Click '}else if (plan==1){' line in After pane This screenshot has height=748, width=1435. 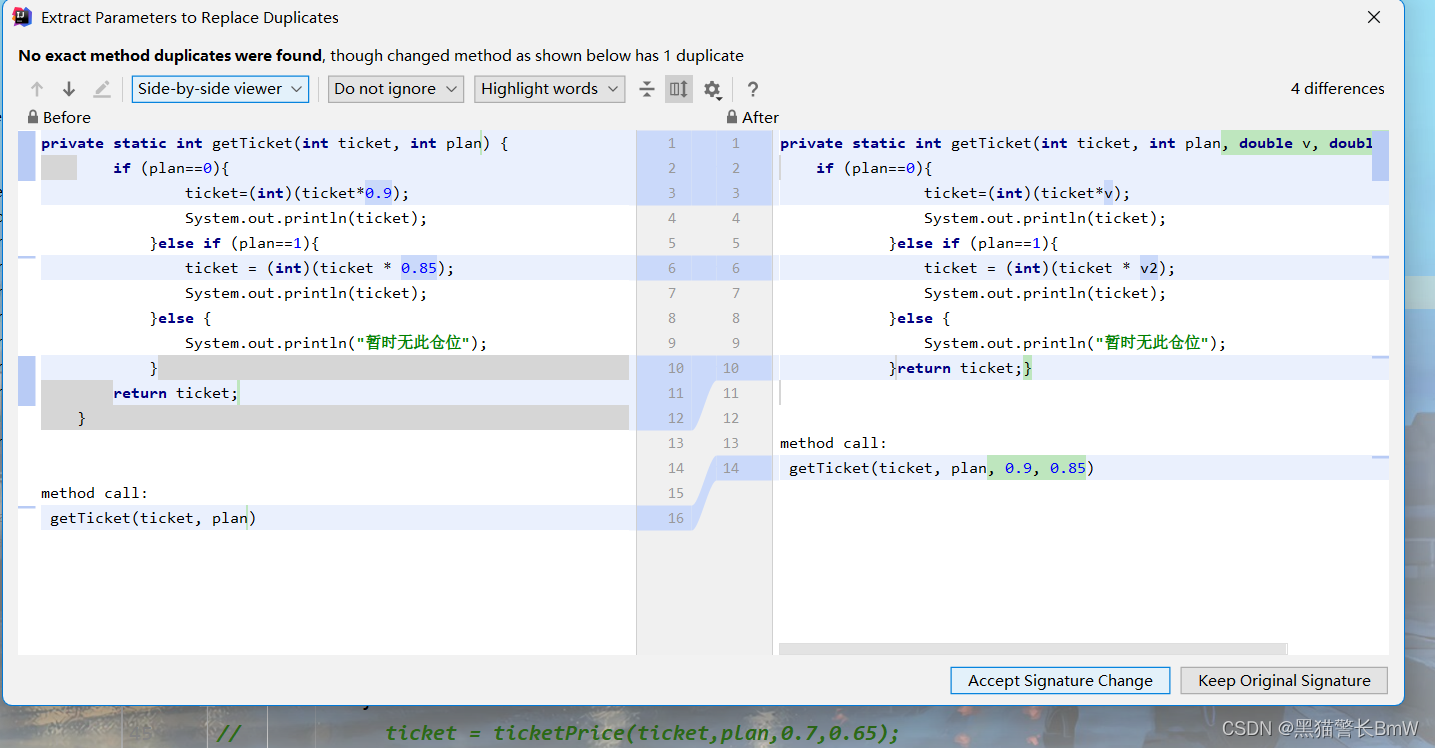coord(973,243)
